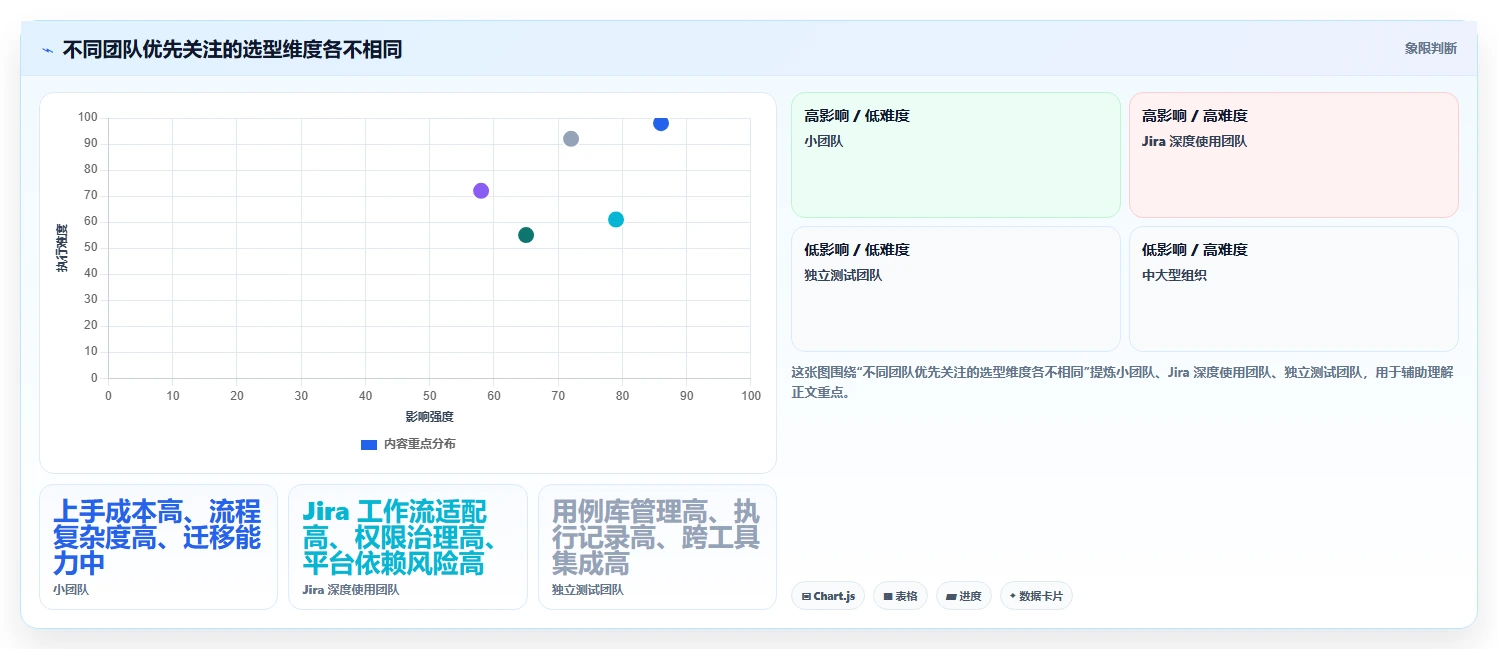Viewport: 1498px width, 649px height.
Task: Click the dark green scatter data point
Action: point(526,235)
